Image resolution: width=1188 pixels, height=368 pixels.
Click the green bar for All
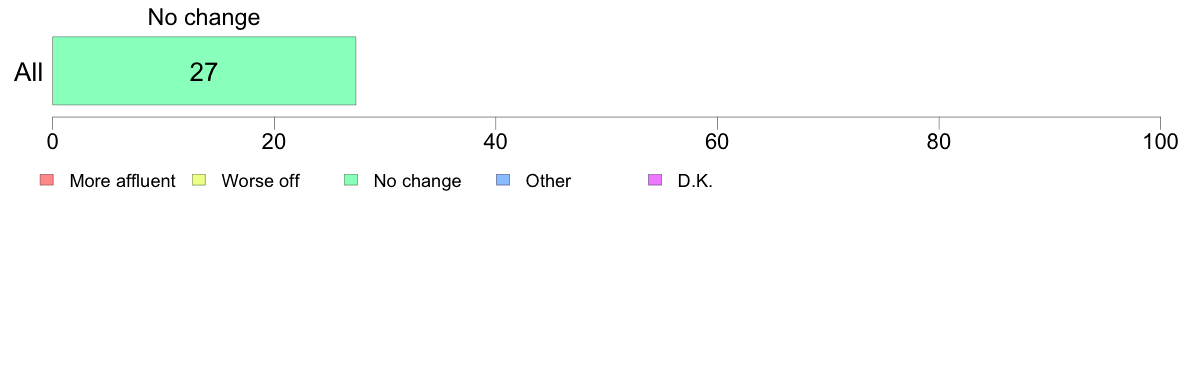click(x=204, y=70)
